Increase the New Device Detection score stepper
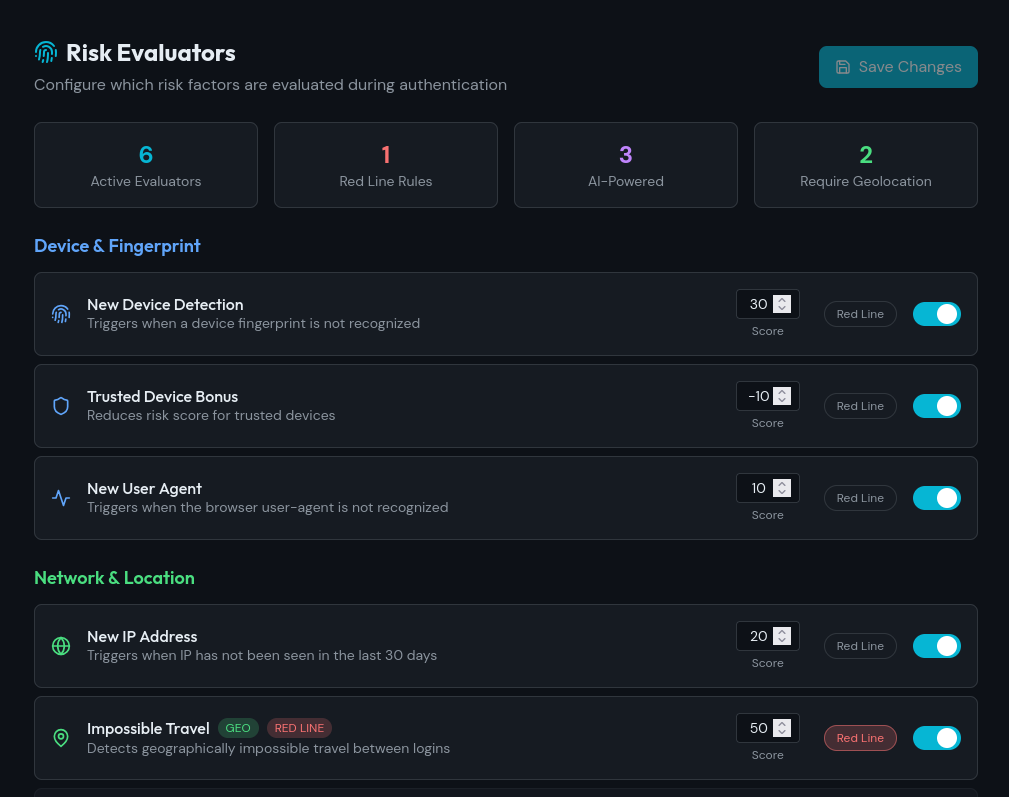The image size is (1009, 797). point(782,299)
